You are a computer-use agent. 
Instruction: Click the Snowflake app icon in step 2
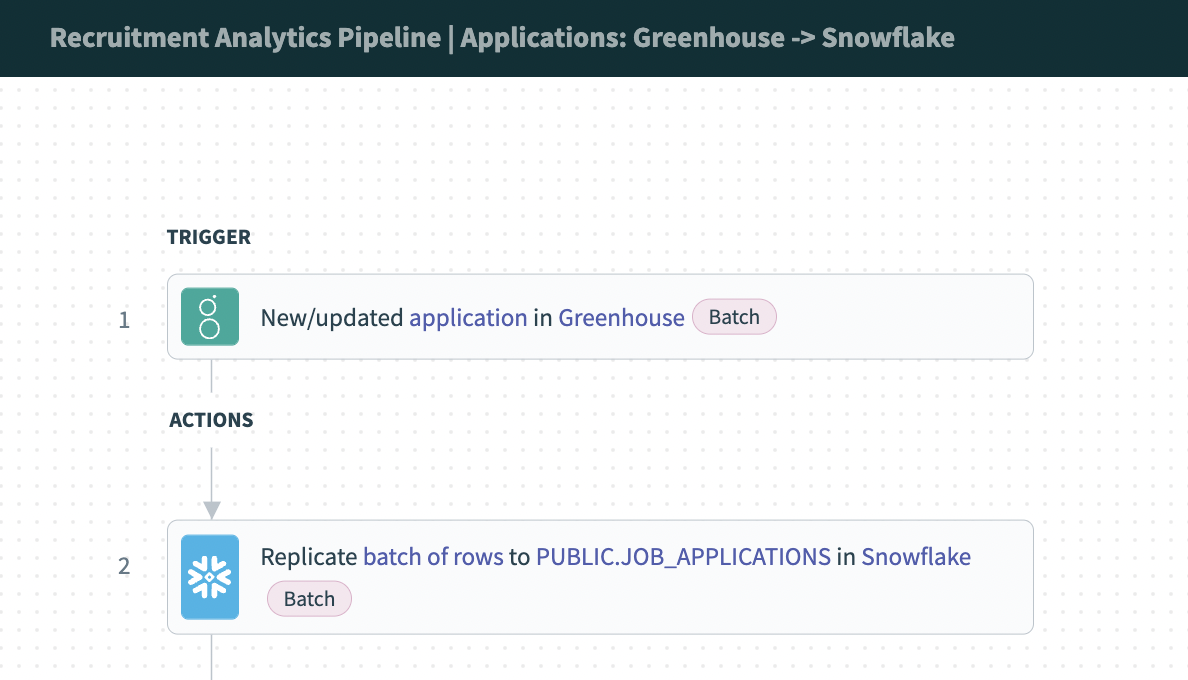point(210,577)
